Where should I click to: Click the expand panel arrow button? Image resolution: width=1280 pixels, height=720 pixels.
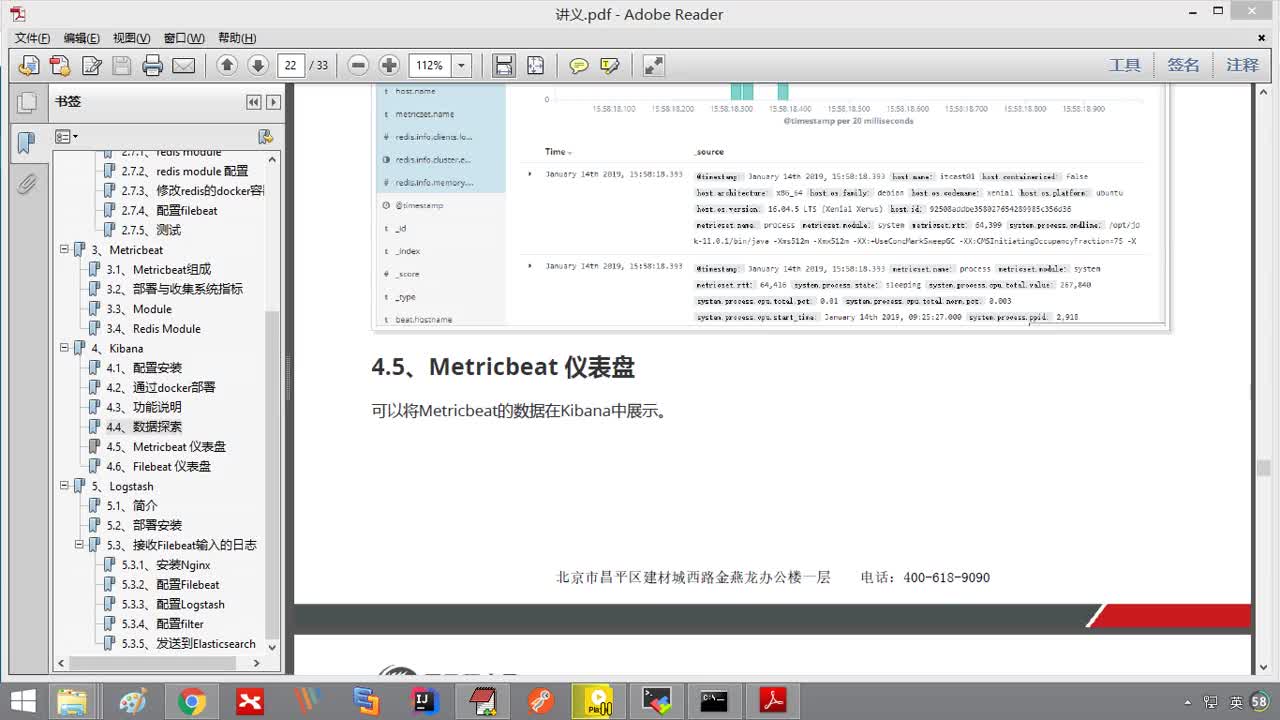(x=273, y=102)
